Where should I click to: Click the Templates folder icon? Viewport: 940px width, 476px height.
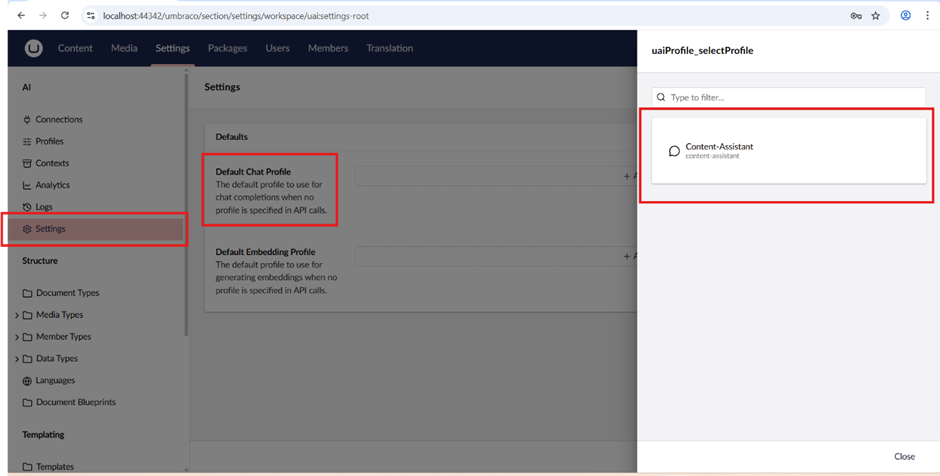click(27, 466)
